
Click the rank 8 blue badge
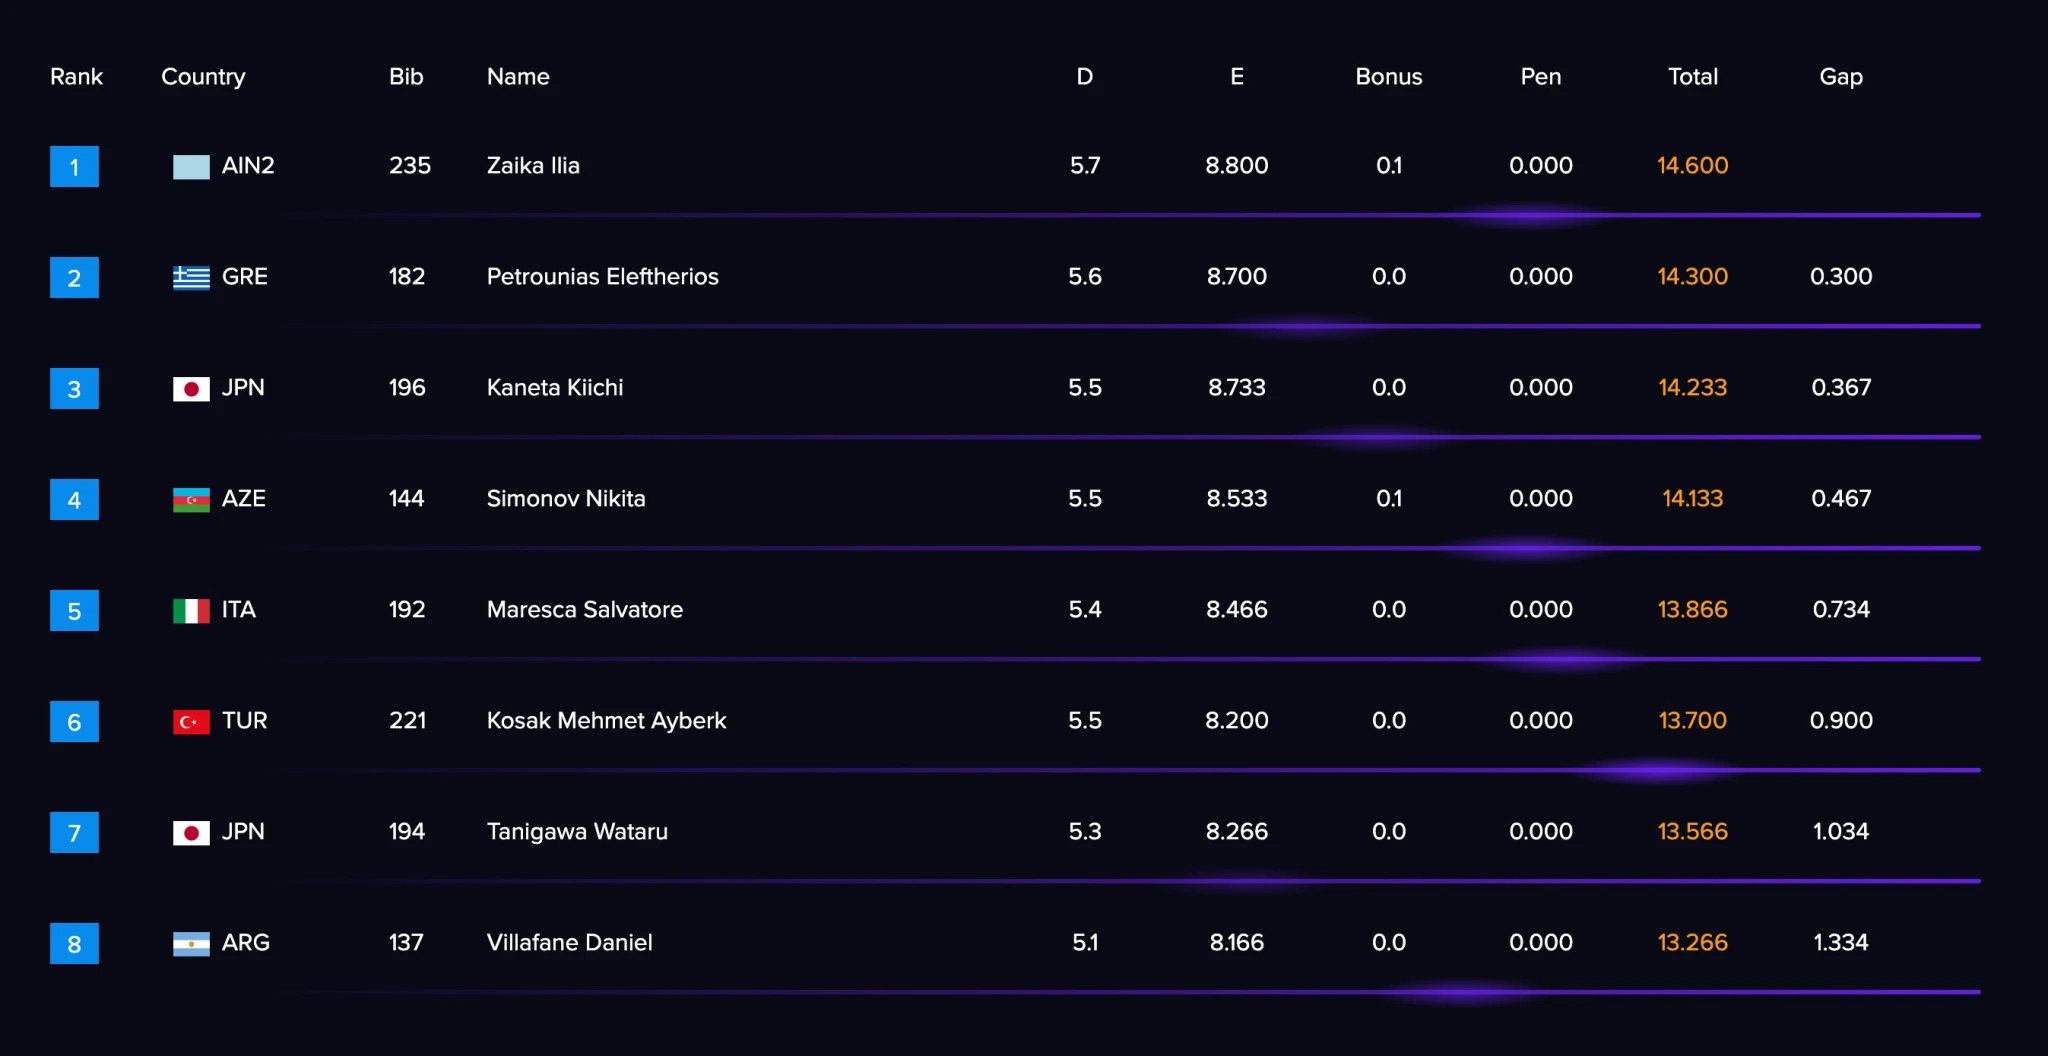pyautogui.click(x=74, y=944)
